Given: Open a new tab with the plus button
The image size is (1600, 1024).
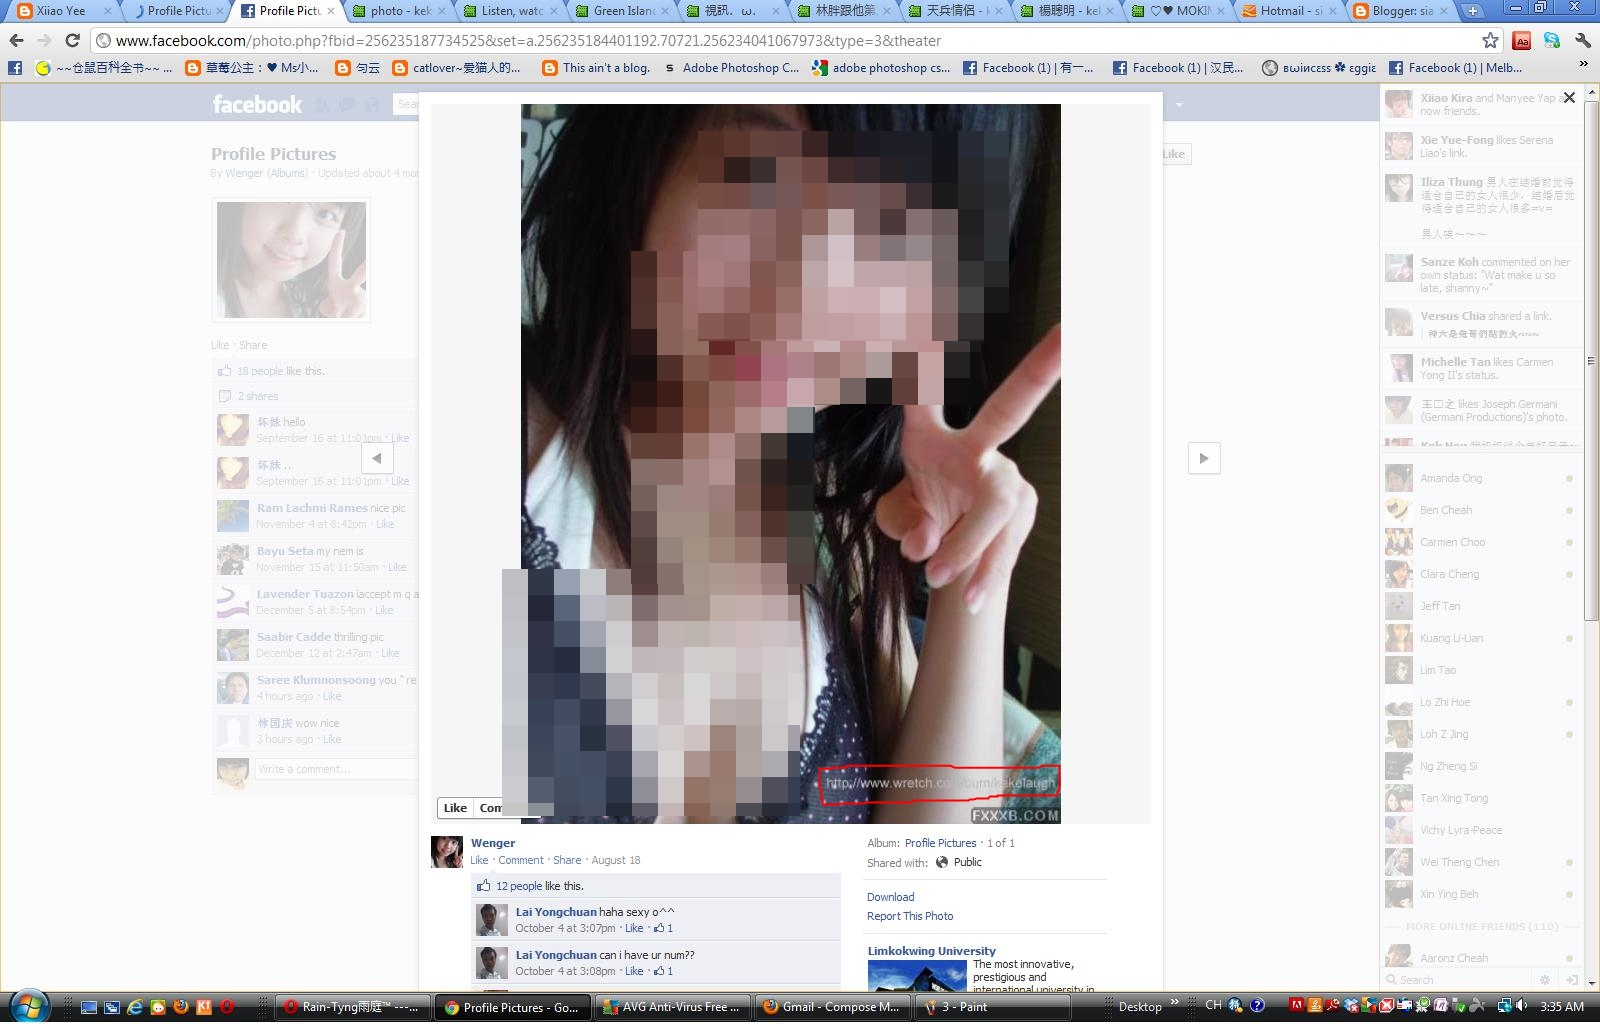Looking at the screenshot, I should click(1472, 11).
